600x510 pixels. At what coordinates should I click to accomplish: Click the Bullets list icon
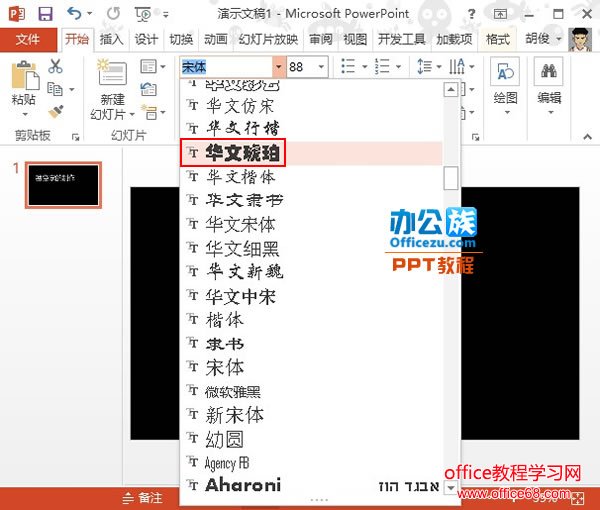348,66
